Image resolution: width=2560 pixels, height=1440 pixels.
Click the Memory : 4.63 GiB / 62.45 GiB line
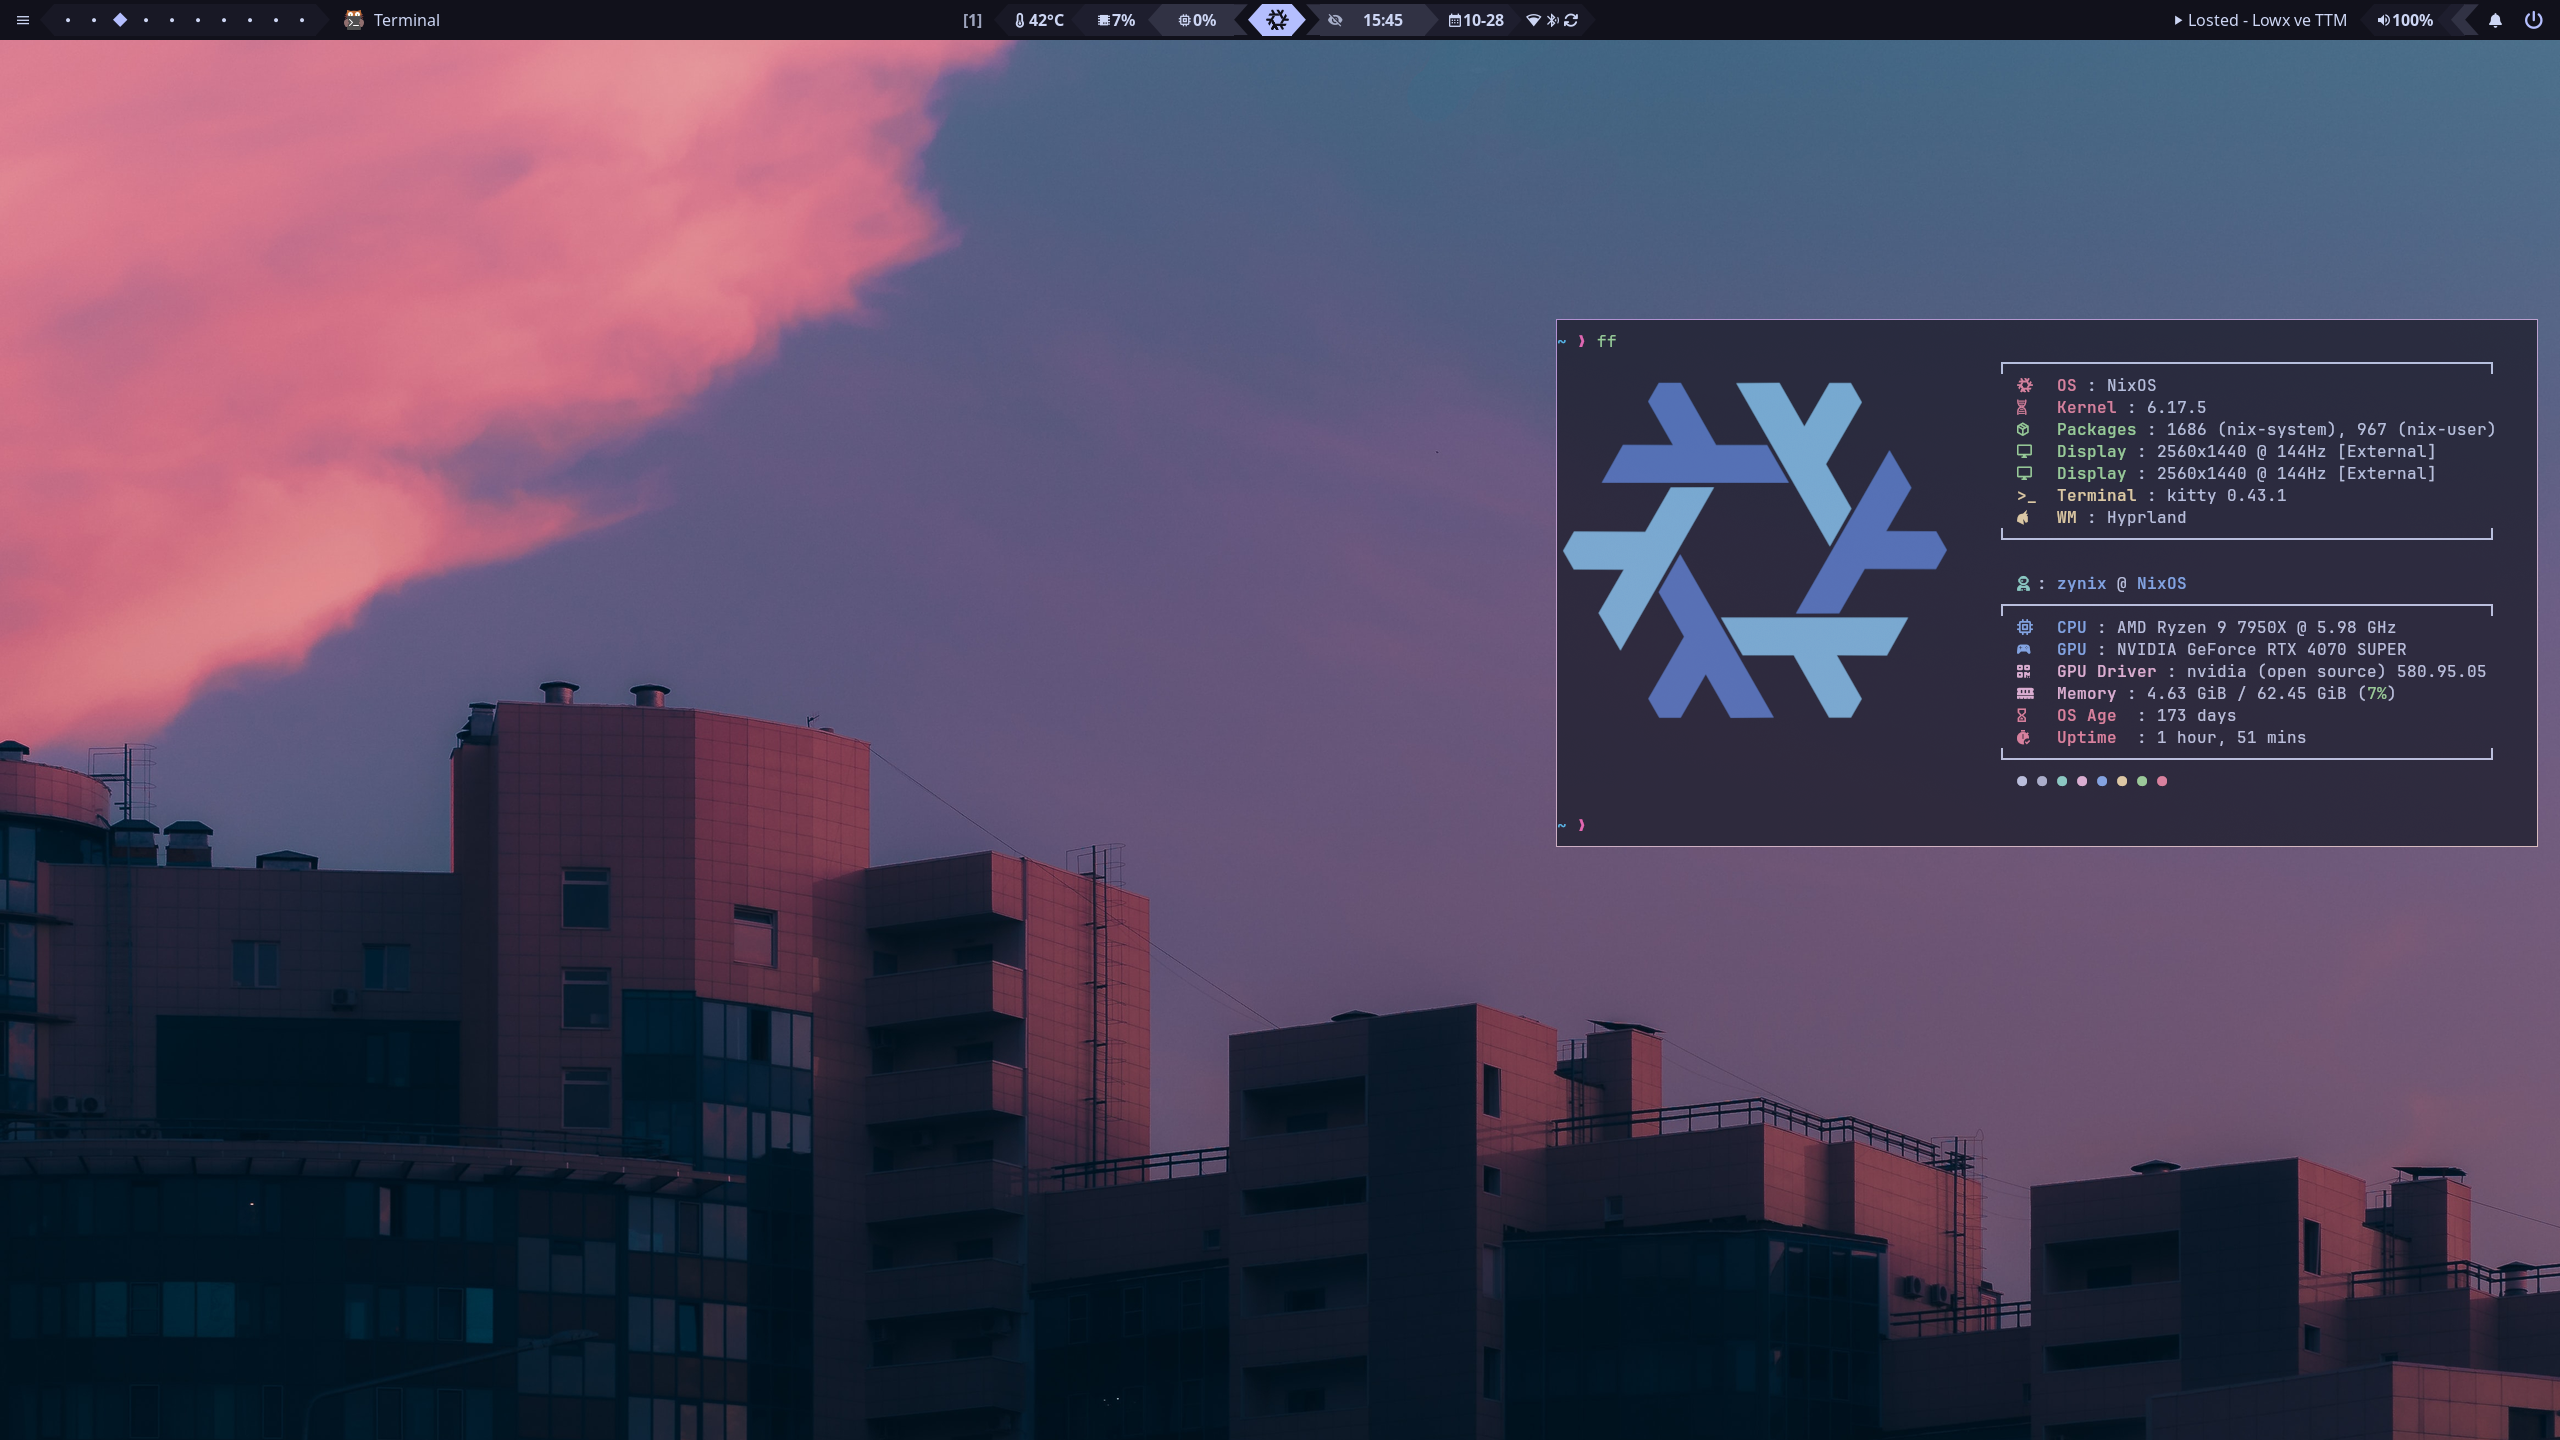[2226, 693]
